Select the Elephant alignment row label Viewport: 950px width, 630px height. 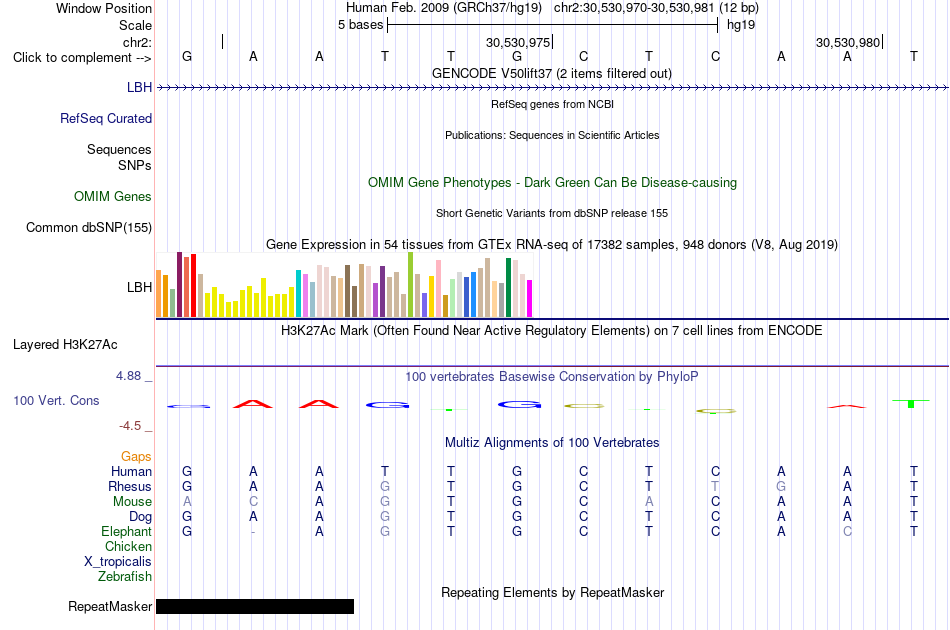(x=126, y=531)
